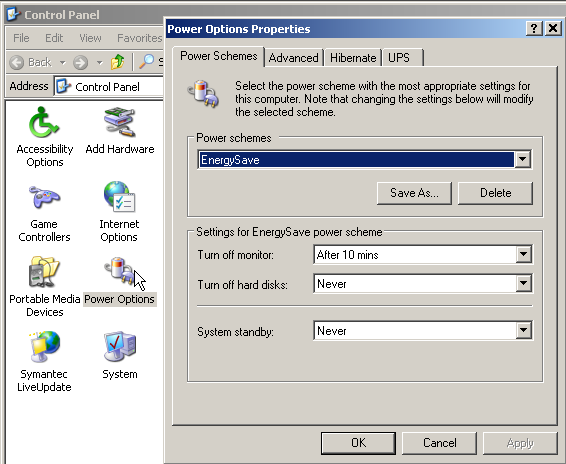Click the Symantec LiveUpdate label text
The height and width of the screenshot is (464, 566).
coord(44,381)
